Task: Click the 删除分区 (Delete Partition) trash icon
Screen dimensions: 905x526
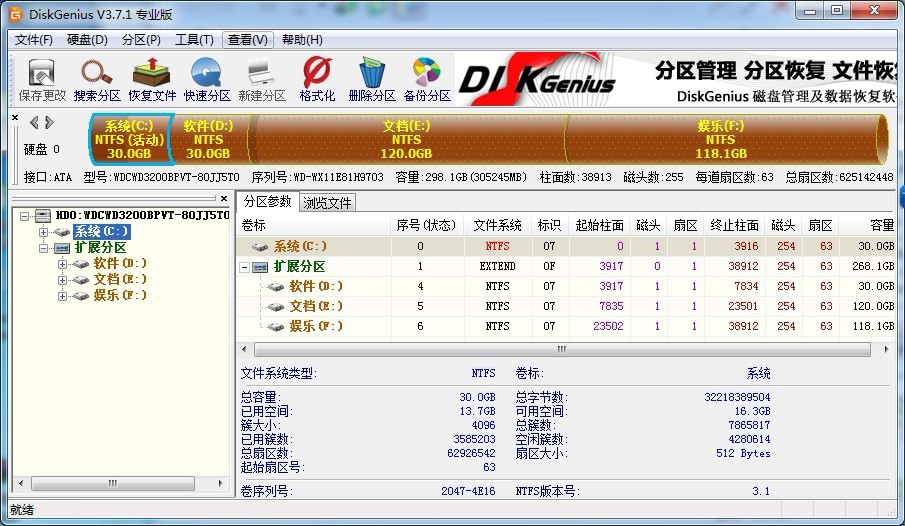Action: (x=372, y=80)
